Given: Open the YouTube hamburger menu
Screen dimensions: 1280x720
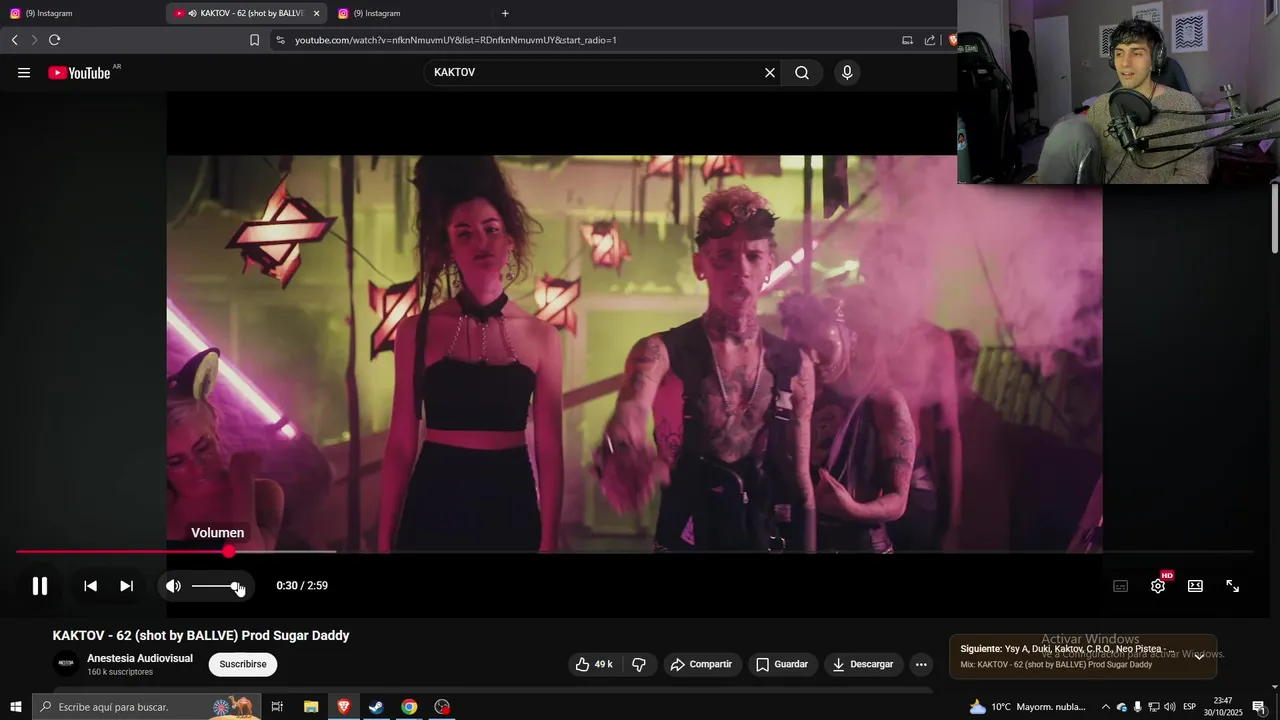Looking at the screenshot, I should click(24, 73).
